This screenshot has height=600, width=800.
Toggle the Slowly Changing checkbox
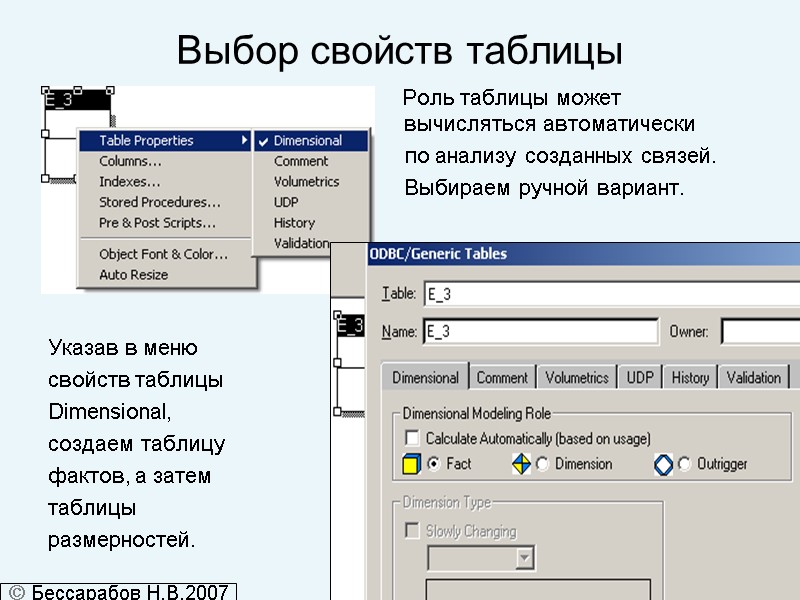(x=411, y=531)
